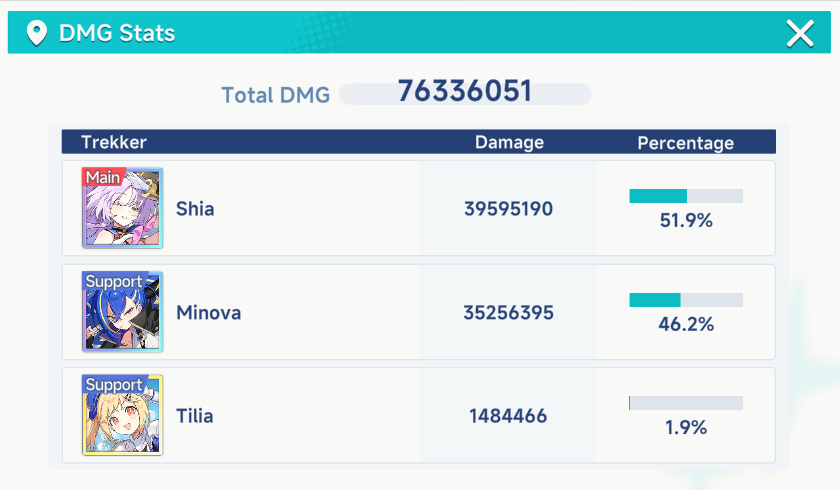Click Minova's 46.2% damage bar
840x490 pixels.
[x=686, y=300]
